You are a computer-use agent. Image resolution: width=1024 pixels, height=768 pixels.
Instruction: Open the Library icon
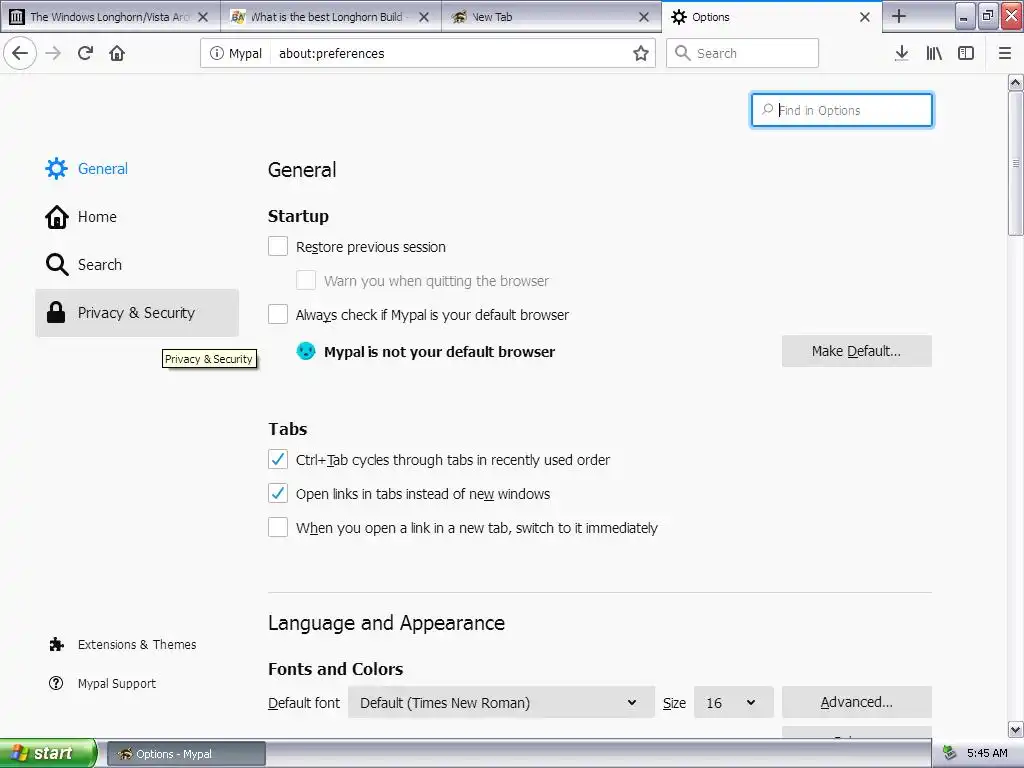tap(934, 54)
